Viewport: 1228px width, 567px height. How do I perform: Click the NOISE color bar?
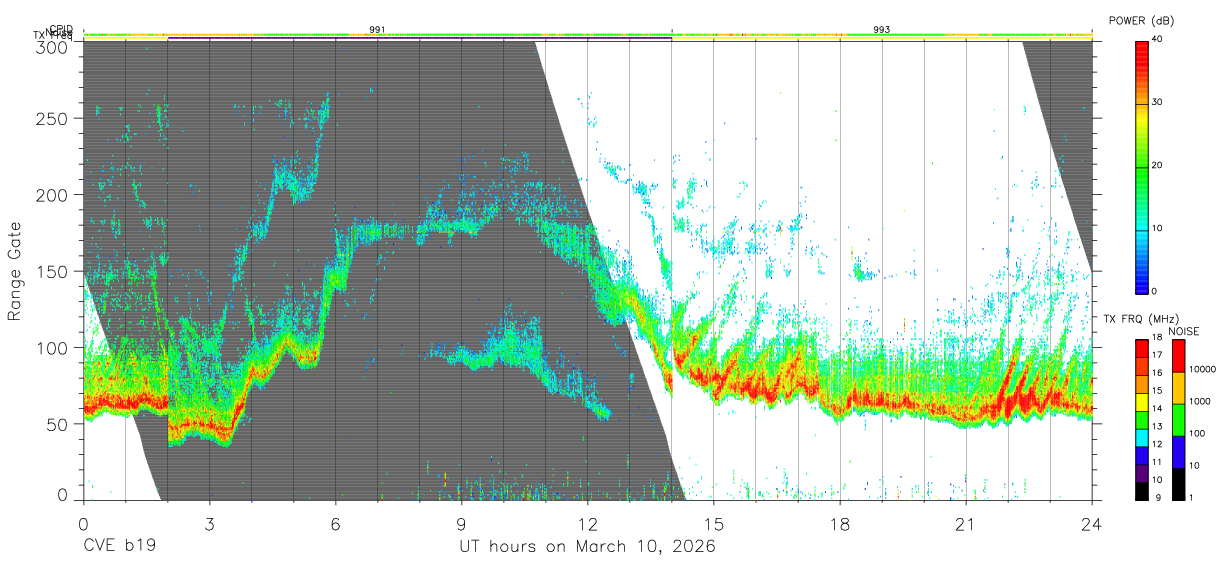coord(1178,419)
